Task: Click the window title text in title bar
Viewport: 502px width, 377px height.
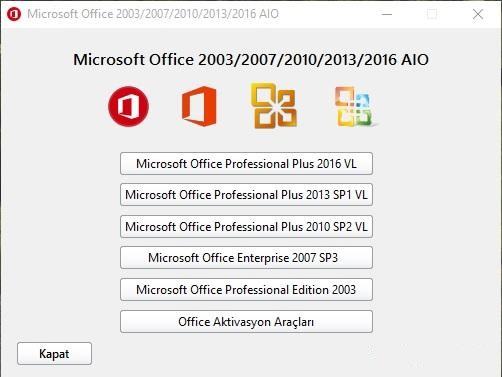Action: [x=153, y=14]
